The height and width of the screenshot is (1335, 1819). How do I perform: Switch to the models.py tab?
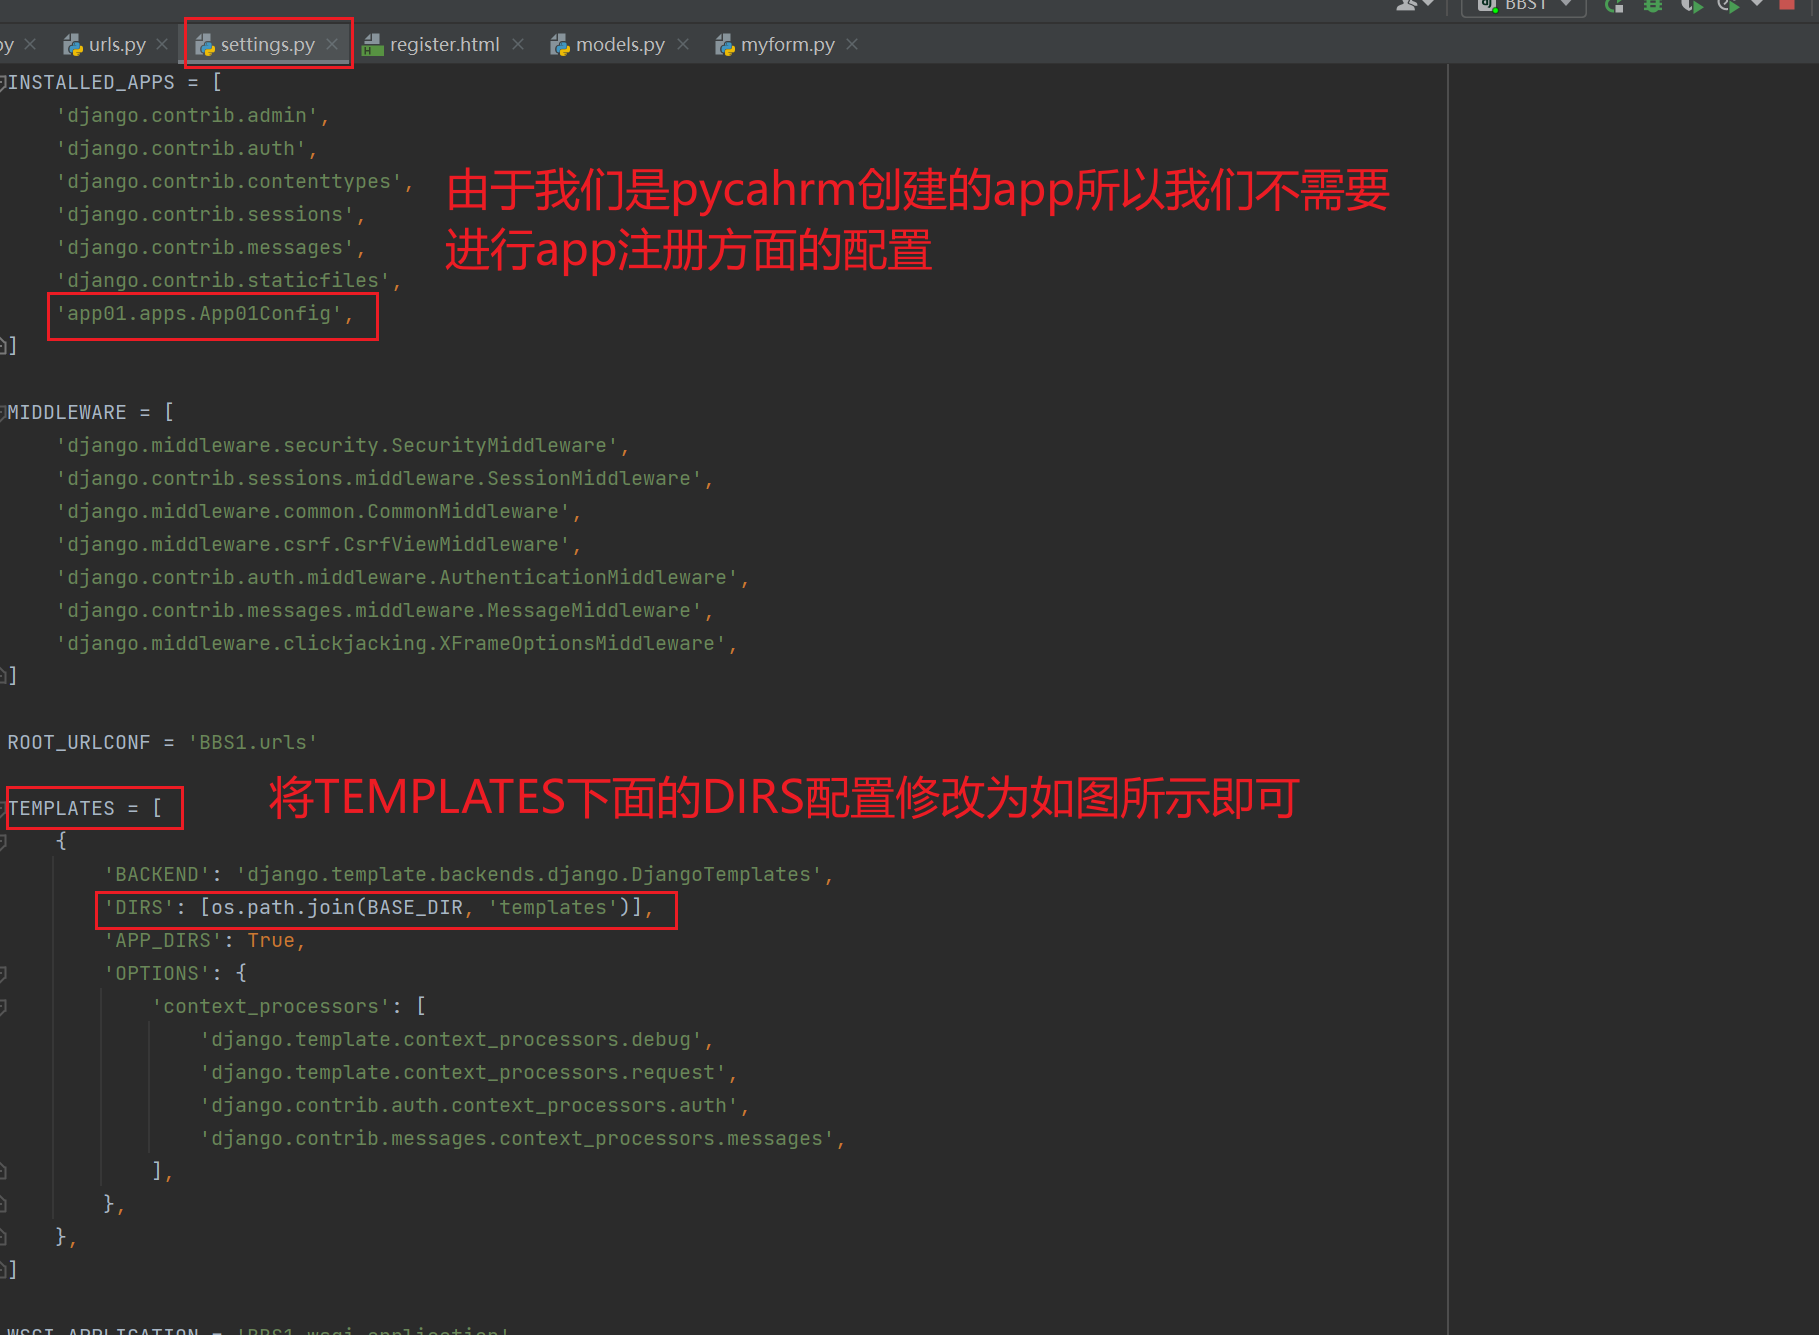[620, 45]
